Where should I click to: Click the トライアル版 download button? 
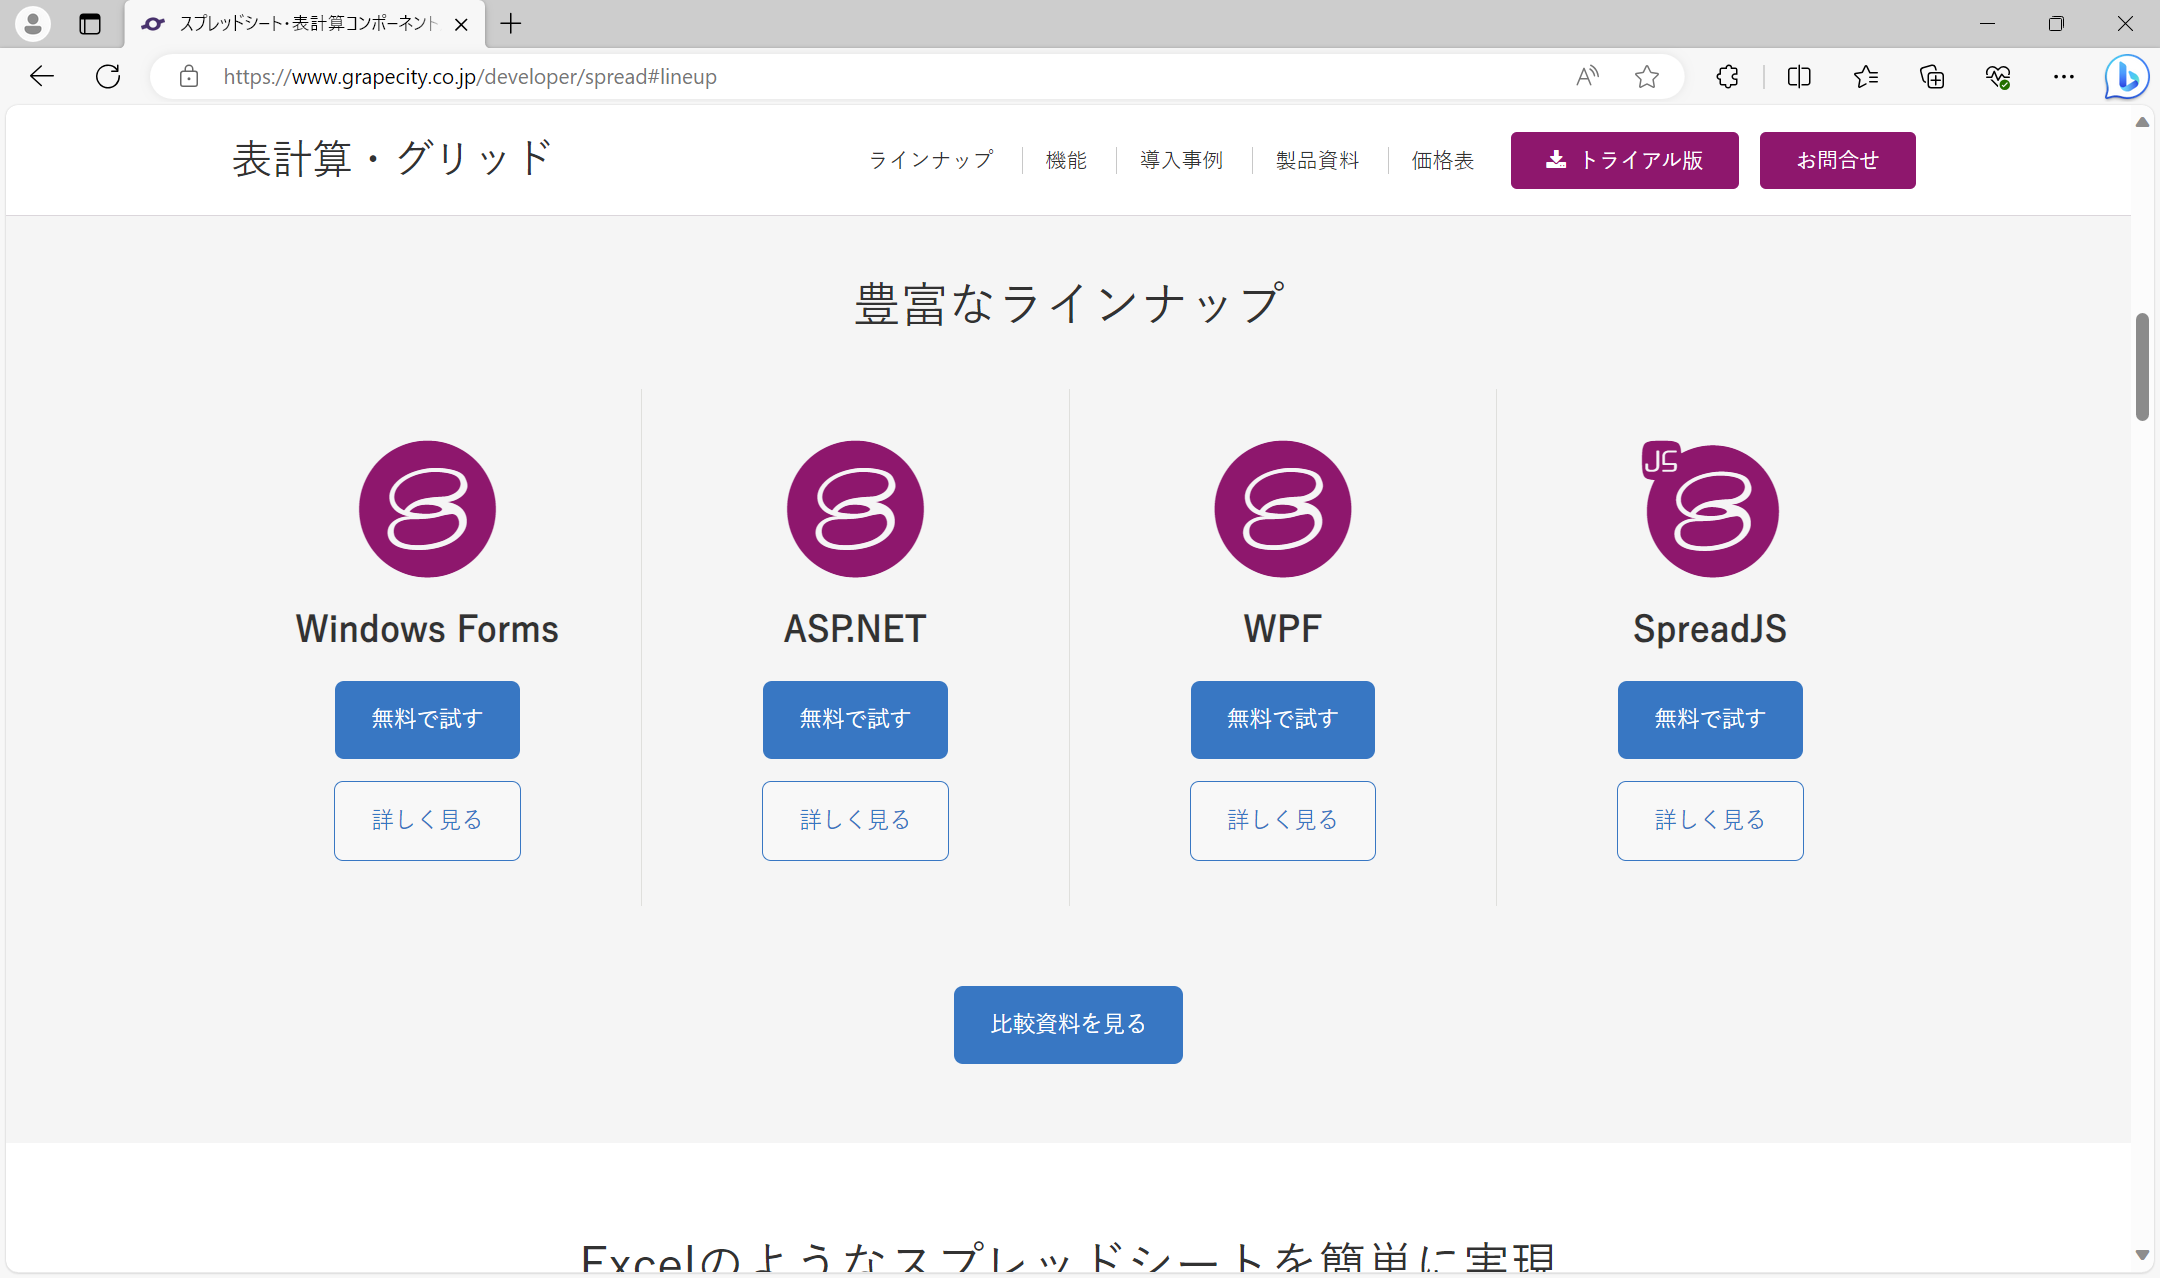click(x=1624, y=160)
